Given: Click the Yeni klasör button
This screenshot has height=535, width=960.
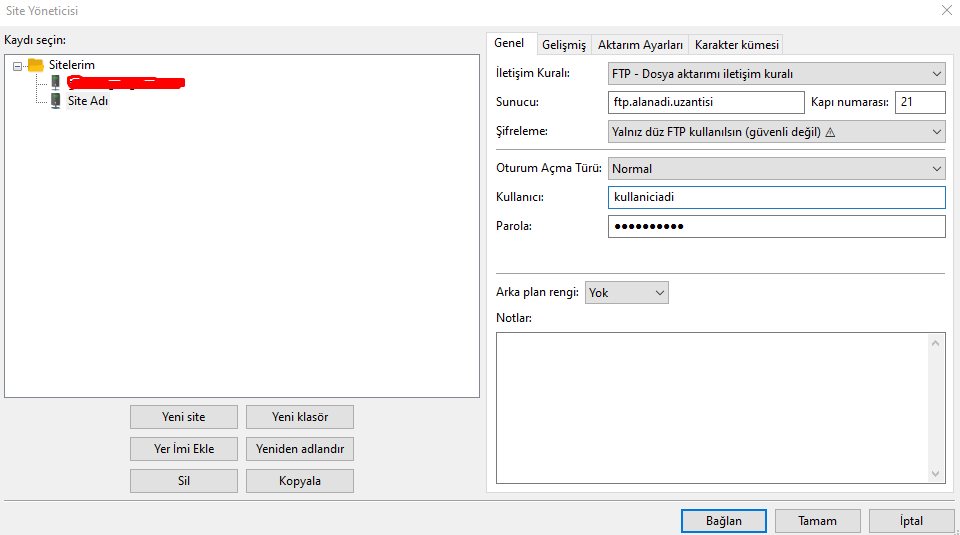Looking at the screenshot, I should click(300, 417).
